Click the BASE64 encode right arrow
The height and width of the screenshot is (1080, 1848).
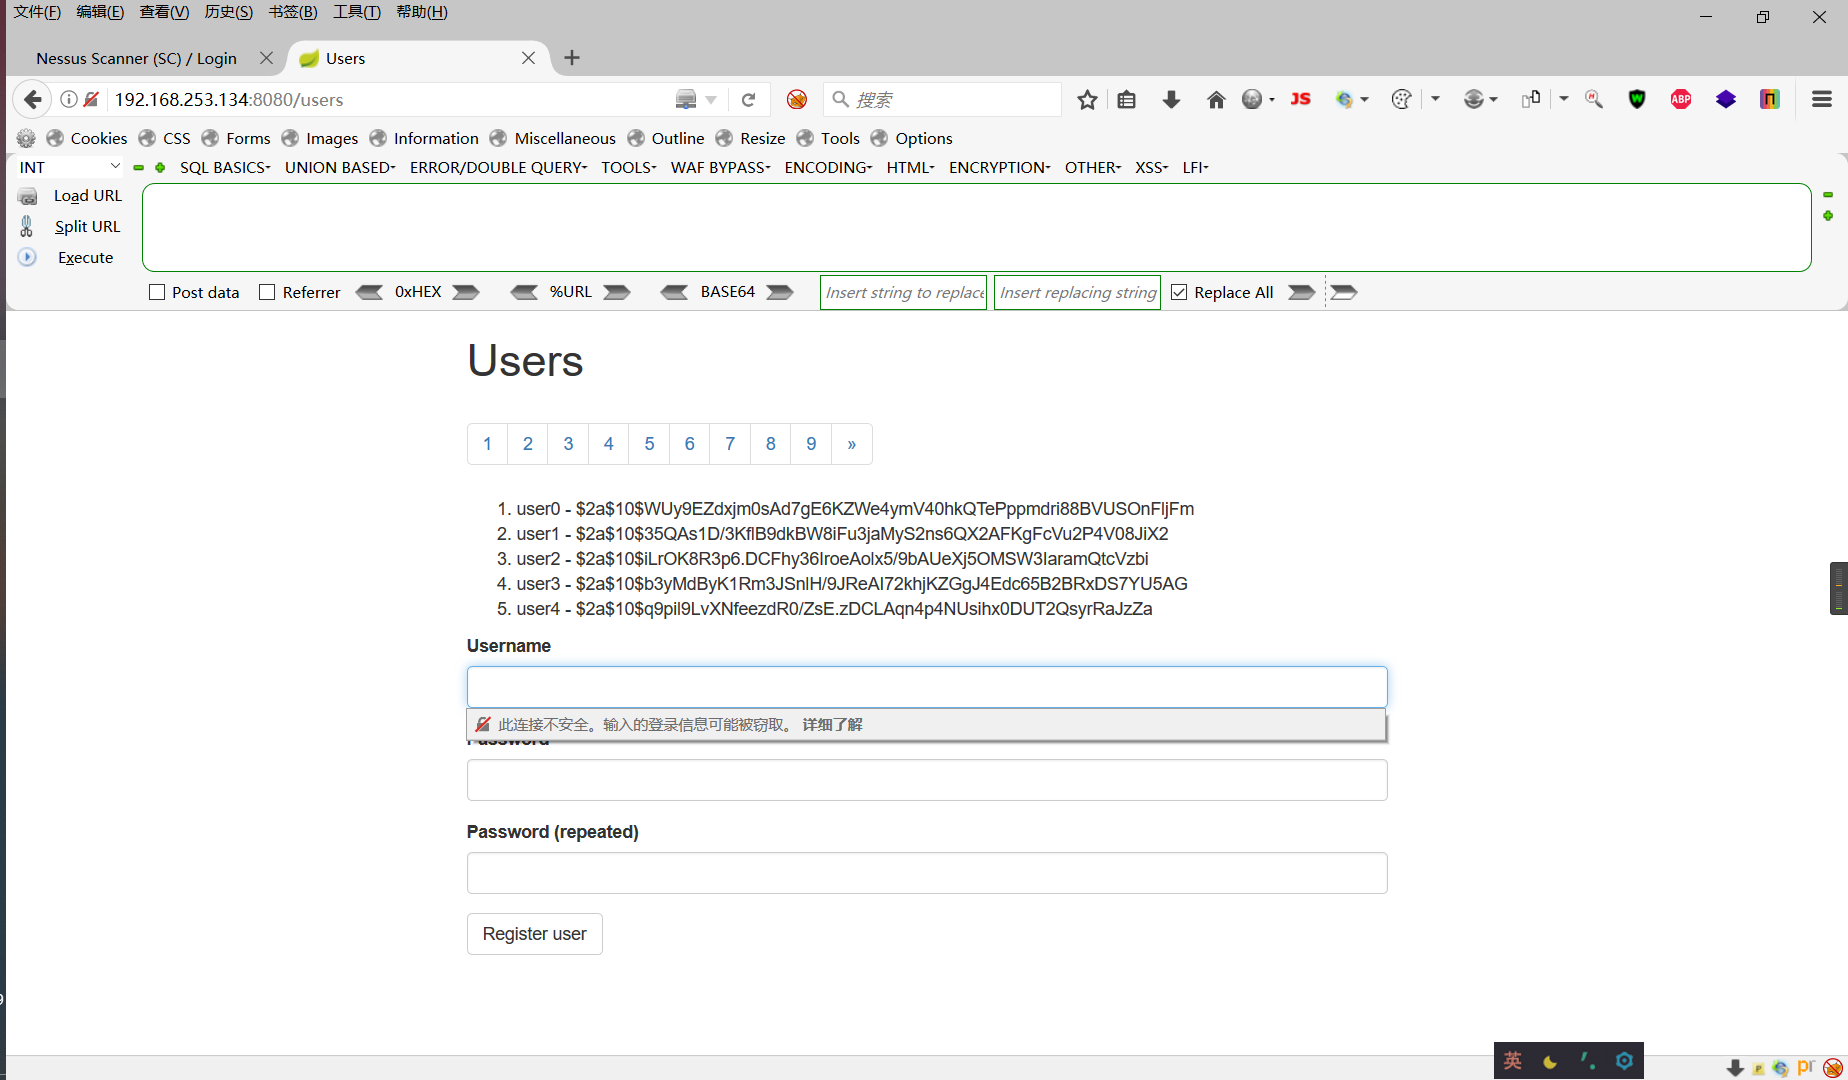[x=779, y=292]
